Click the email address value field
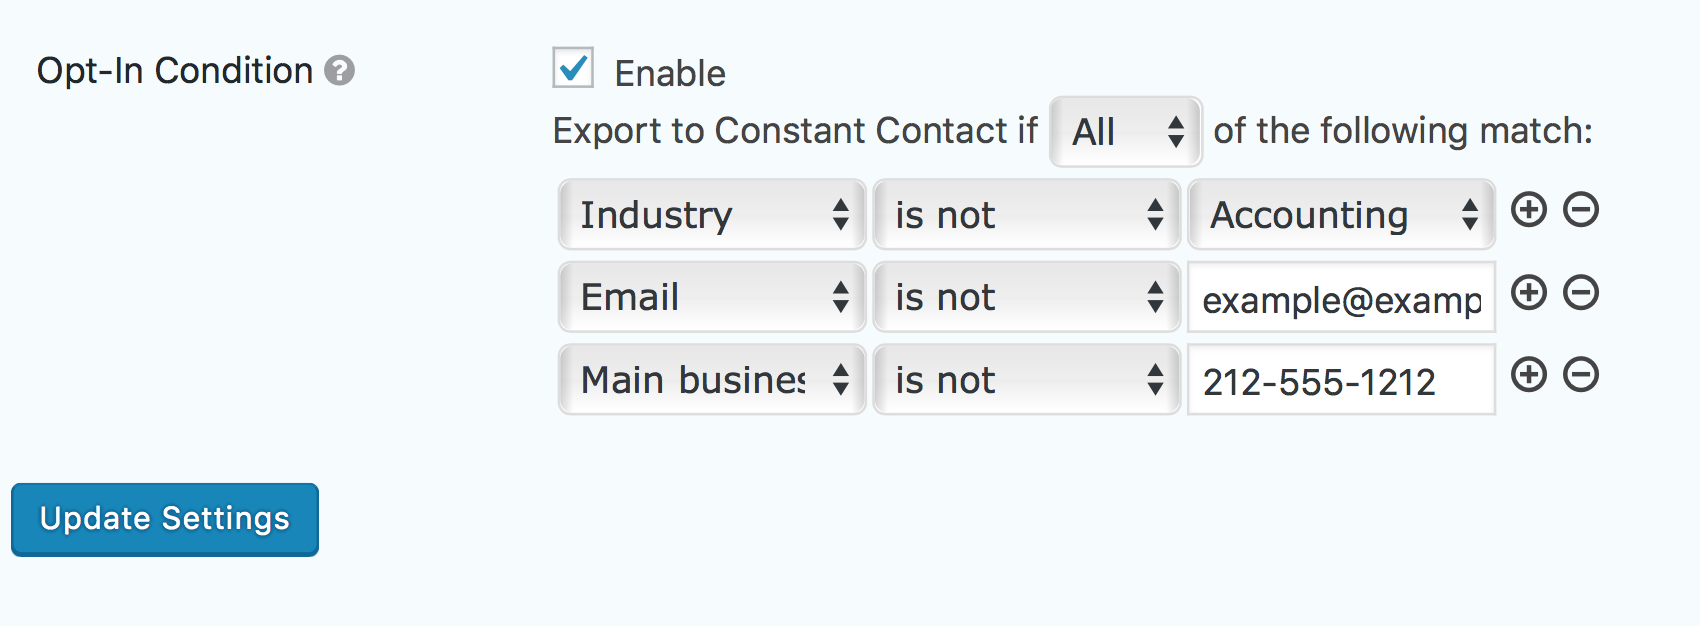 1341,298
